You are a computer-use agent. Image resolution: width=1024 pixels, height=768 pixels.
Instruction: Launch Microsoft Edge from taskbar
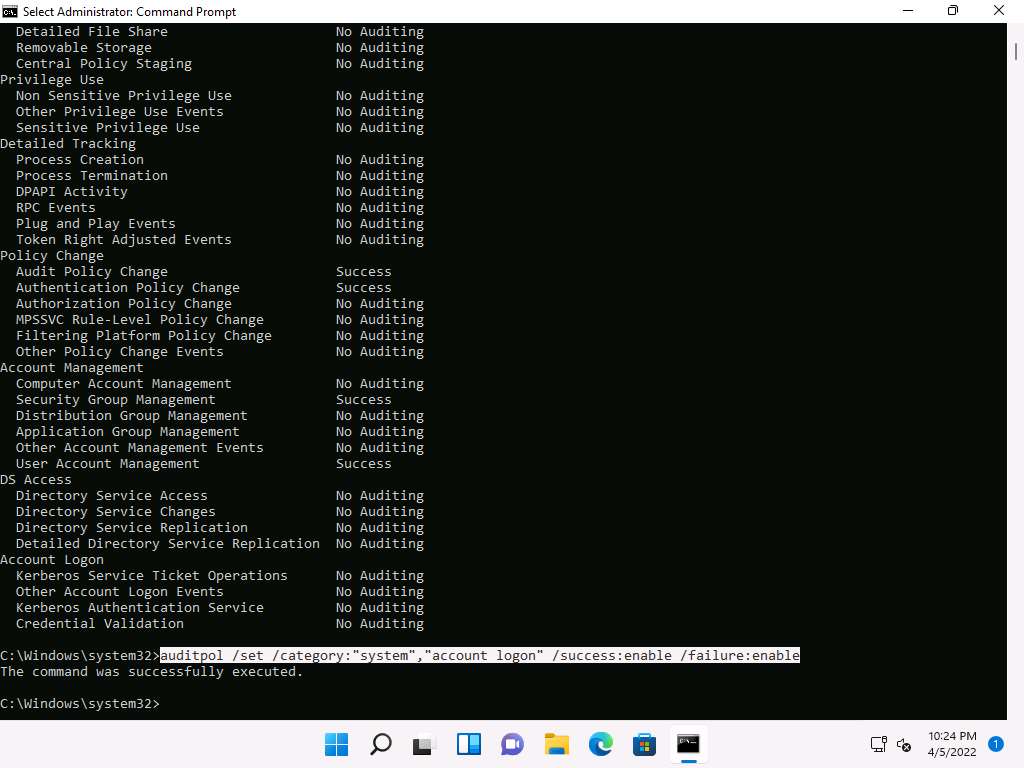601,744
